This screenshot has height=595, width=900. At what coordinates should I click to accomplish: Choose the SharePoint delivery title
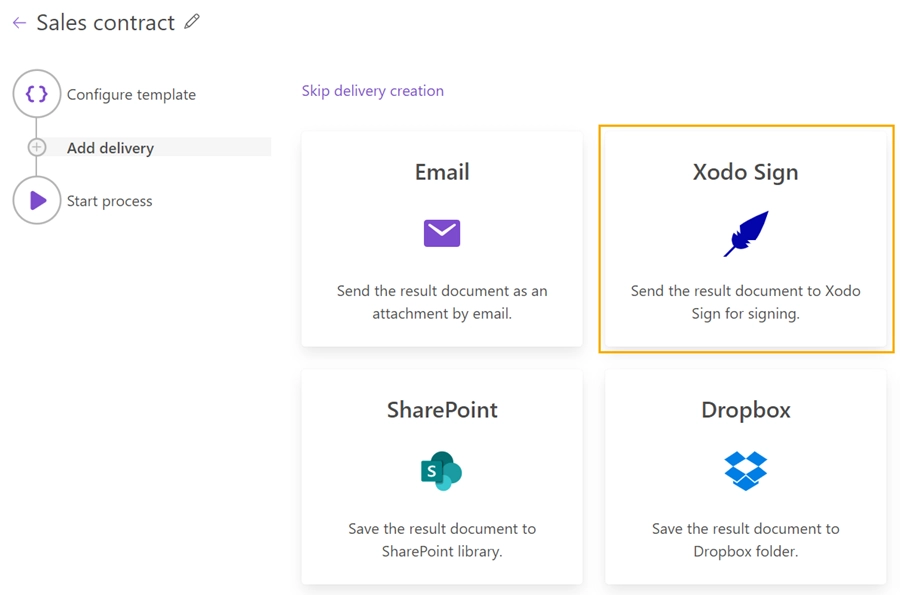click(442, 410)
